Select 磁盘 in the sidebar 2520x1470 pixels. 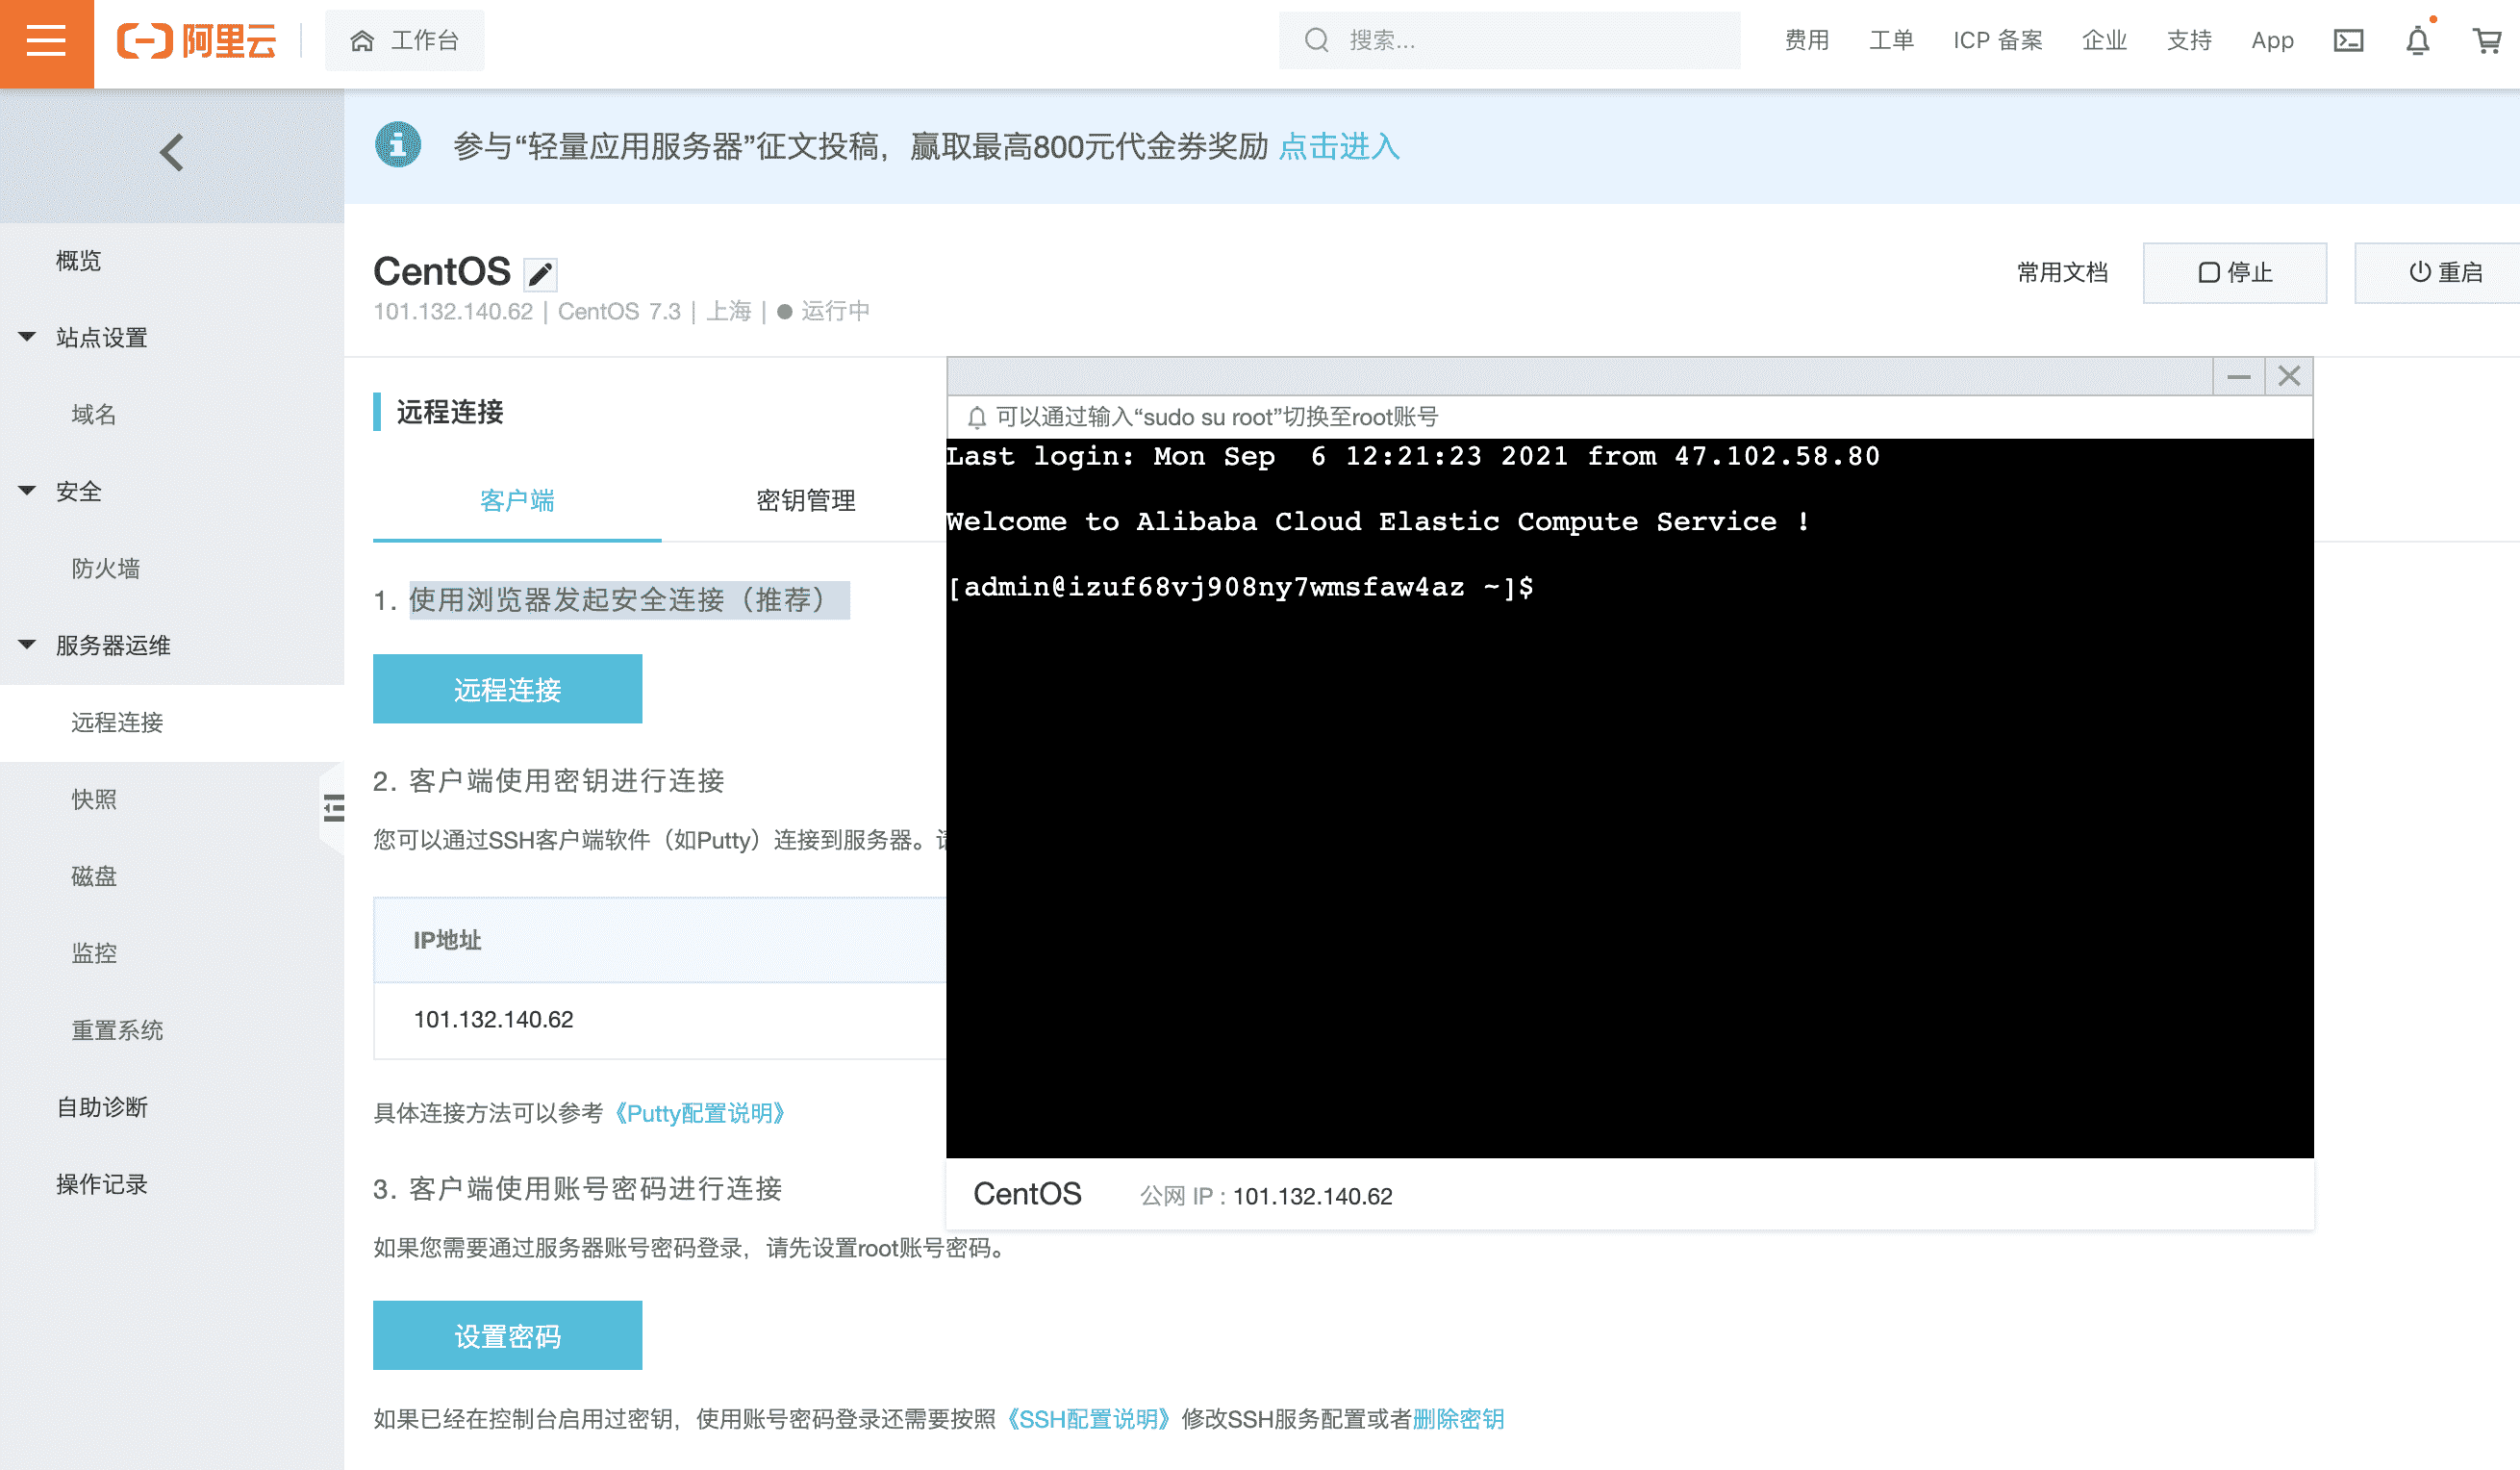94,876
